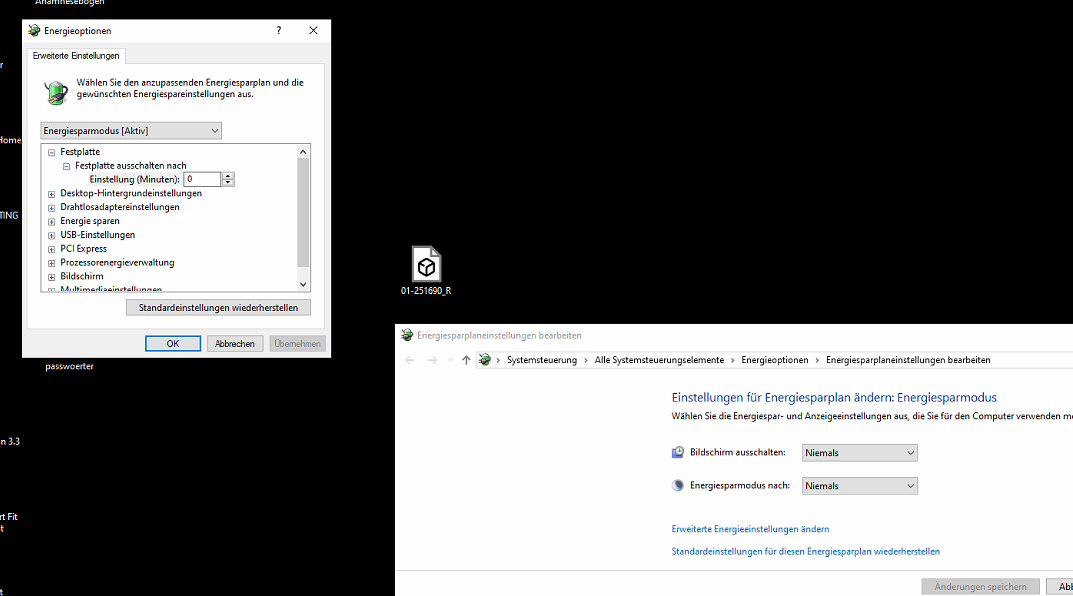This screenshot has width=1073, height=596.
Task: Click the minutes stepper up arrow
Action: (x=228, y=176)
